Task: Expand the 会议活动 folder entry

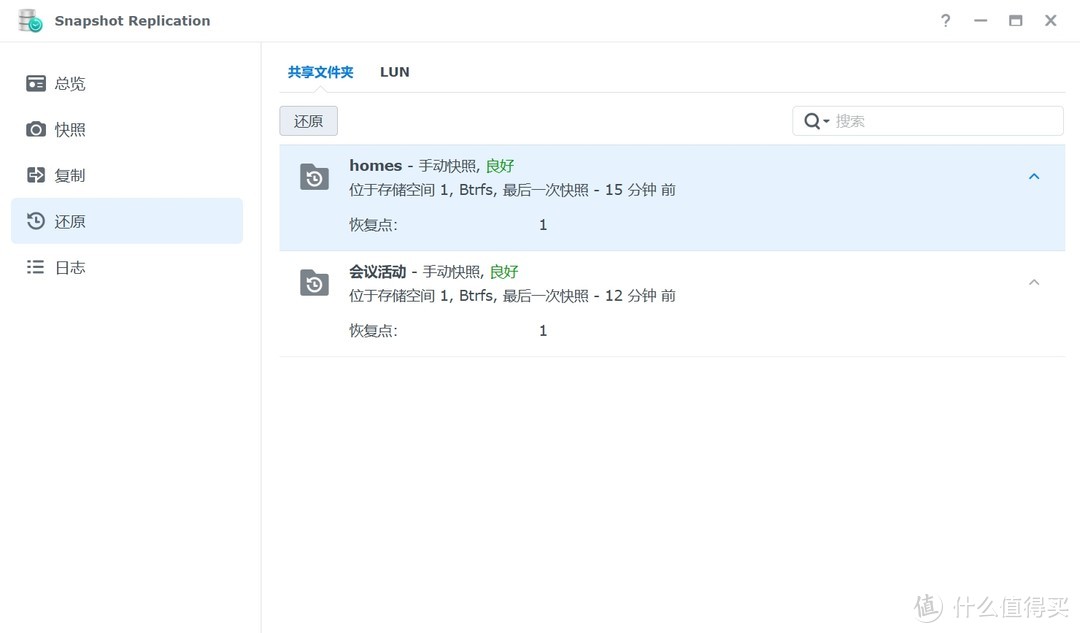Action: click(x=1034, y=282)
